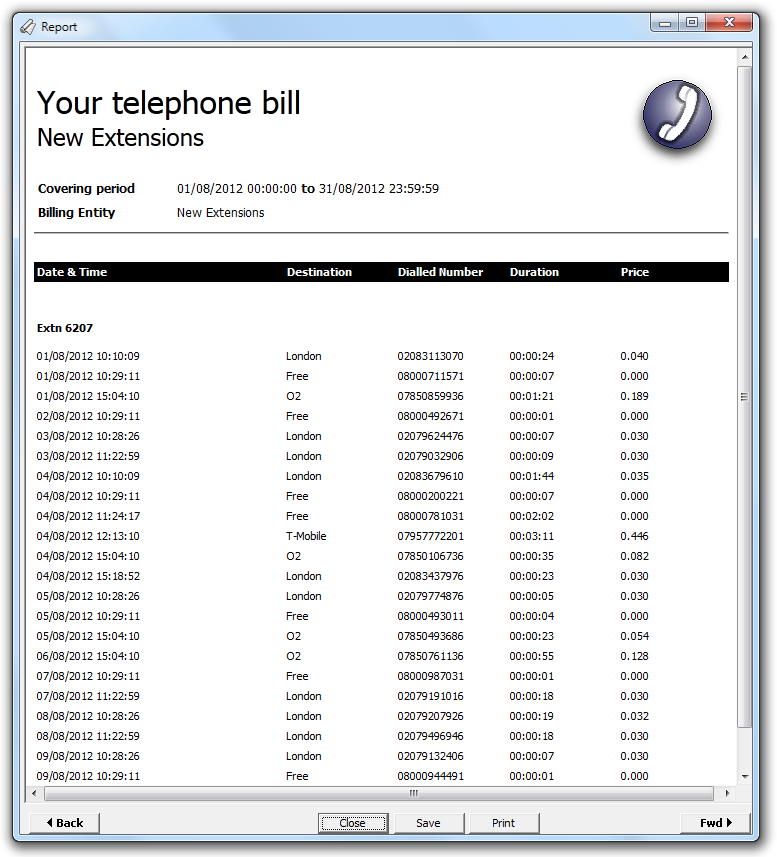777x857 pixels.
Task: Click the T-Mobile destination
Action: point(306,536)
